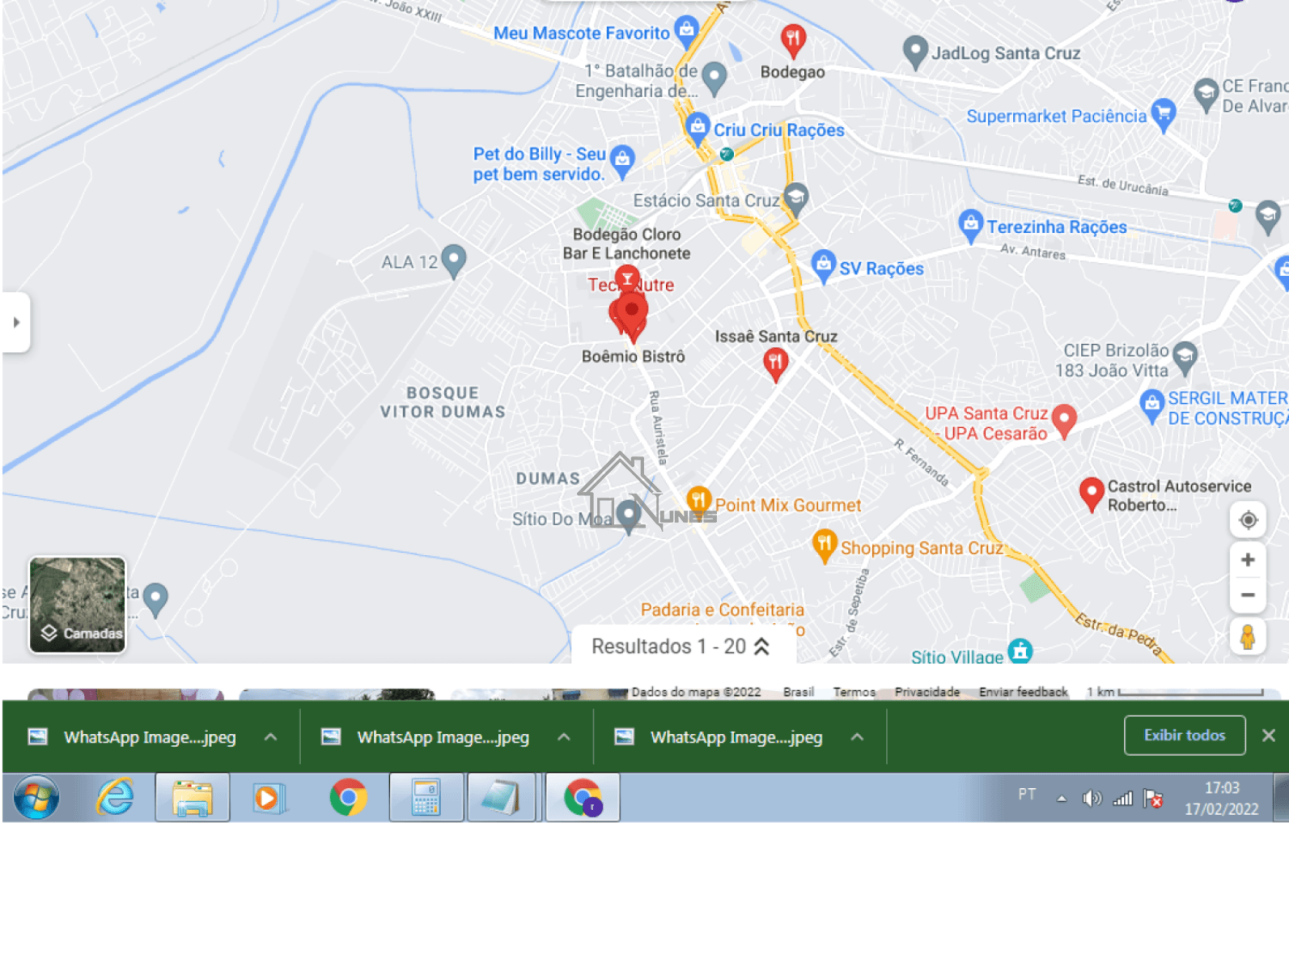The width and height of the screenshot is (1289, 967).
Task: Select the ALA 12 location pin
Action: pos(453,260)
